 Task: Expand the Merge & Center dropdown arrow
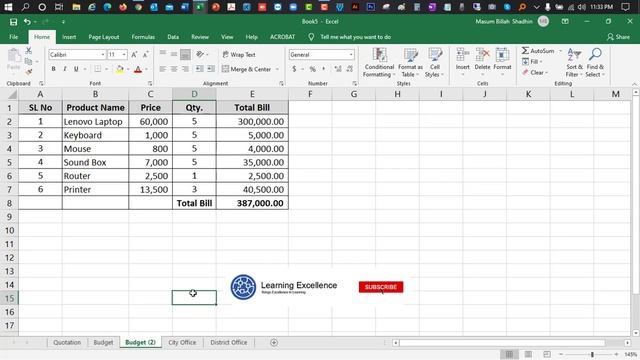[x=277, y=69]
